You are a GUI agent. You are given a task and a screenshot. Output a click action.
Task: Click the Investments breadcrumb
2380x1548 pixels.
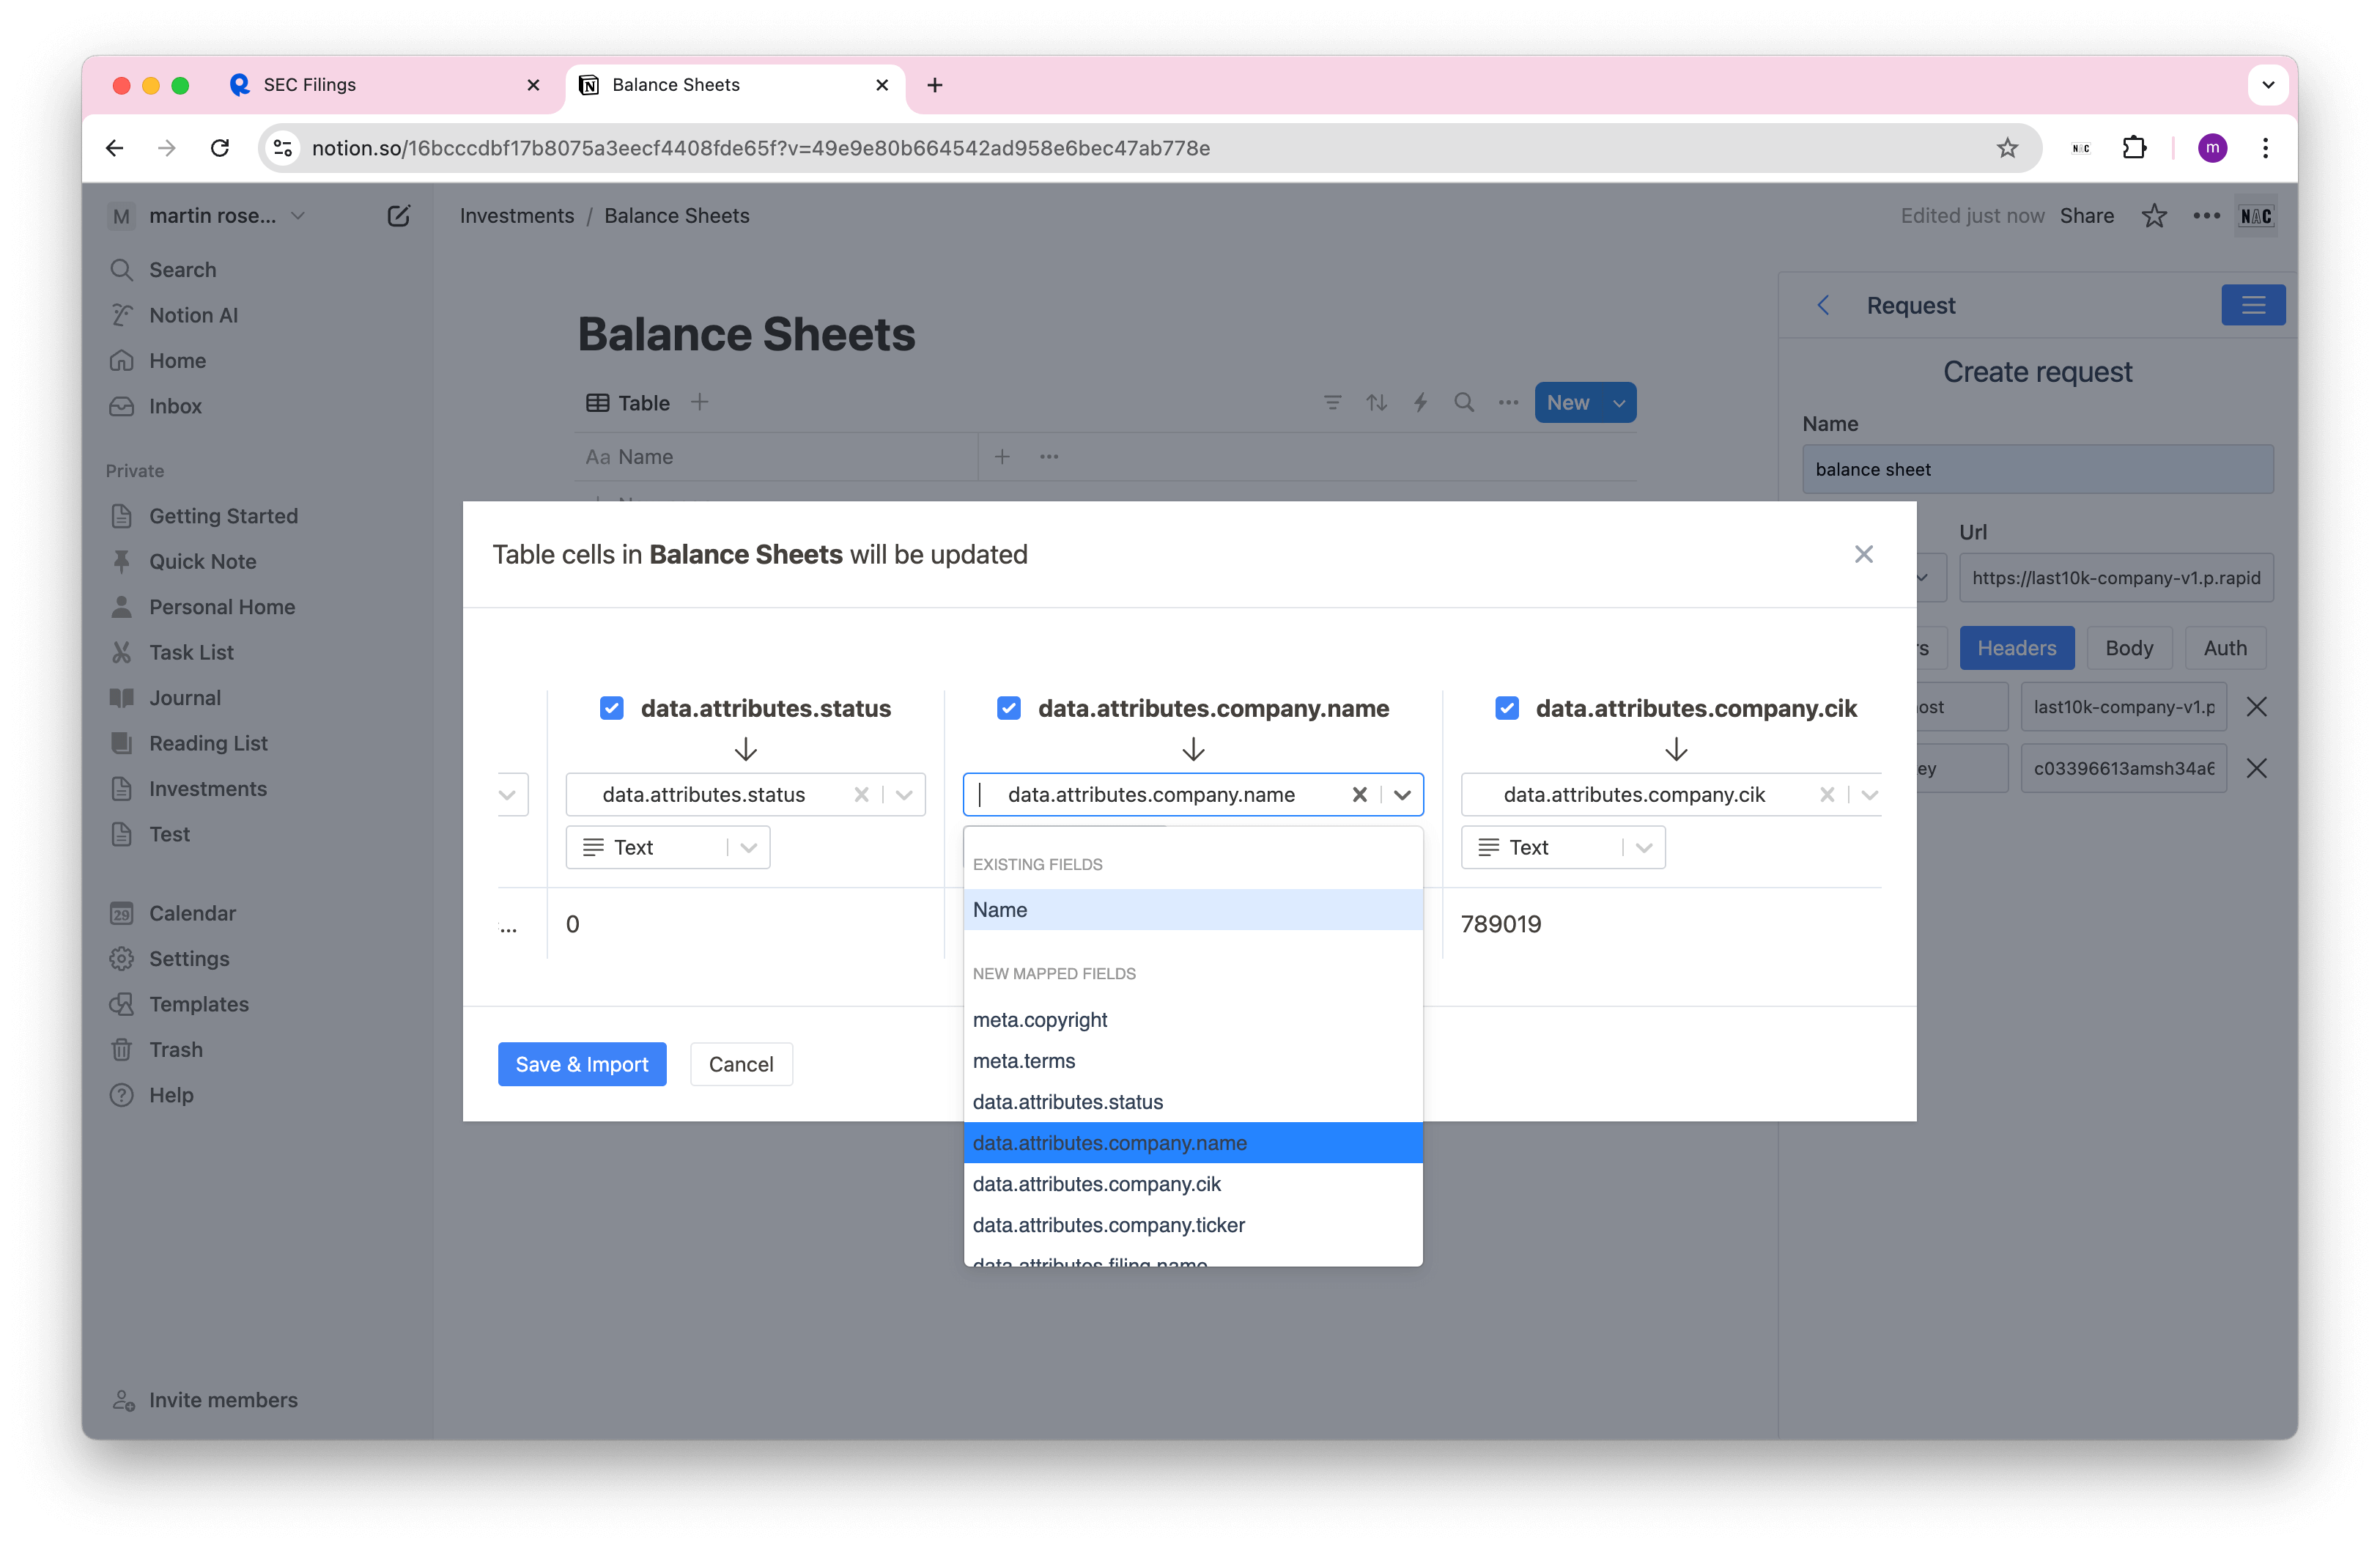coord(517,216)
